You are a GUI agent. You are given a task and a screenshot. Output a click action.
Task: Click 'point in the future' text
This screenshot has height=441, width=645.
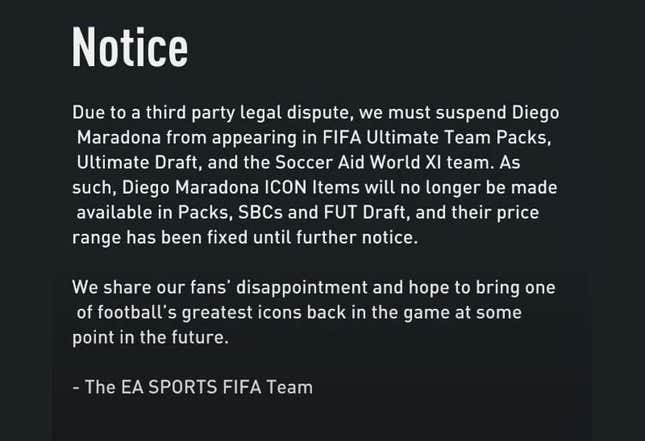tap(150, 338)
